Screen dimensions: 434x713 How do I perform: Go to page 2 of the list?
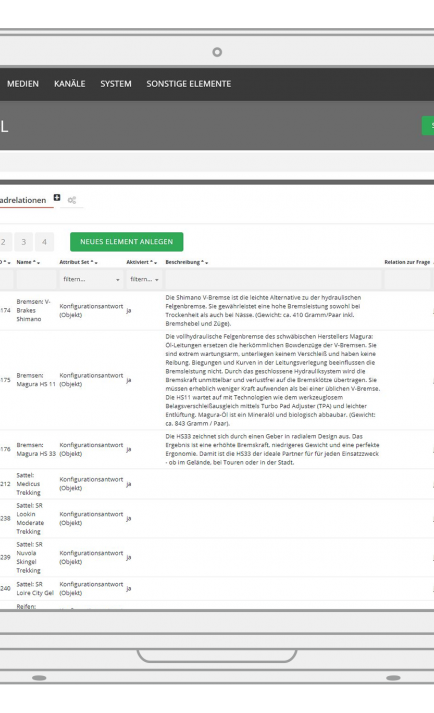(x=4, y=242)
